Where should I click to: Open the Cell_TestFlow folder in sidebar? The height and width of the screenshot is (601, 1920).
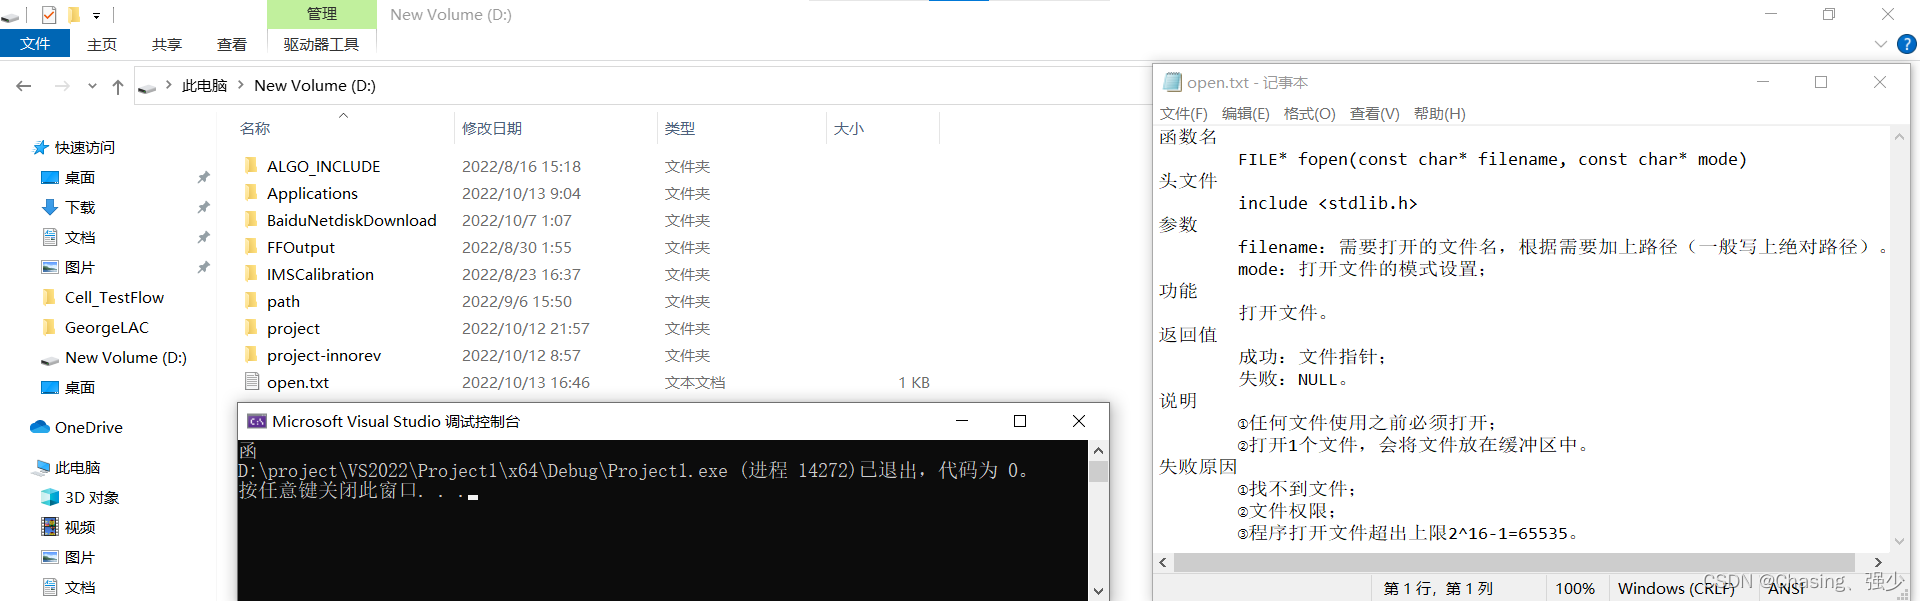coord(114,297)
